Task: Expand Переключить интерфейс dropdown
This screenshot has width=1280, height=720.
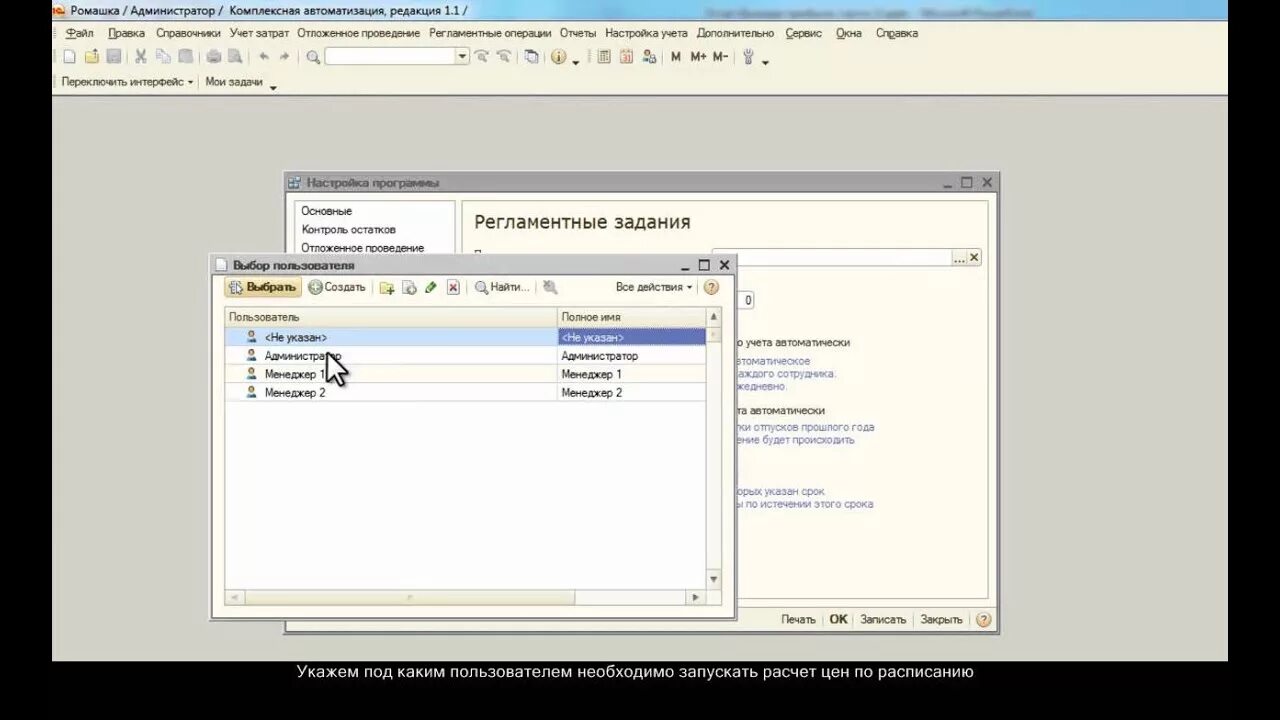Action: click(x=127, y=82)
